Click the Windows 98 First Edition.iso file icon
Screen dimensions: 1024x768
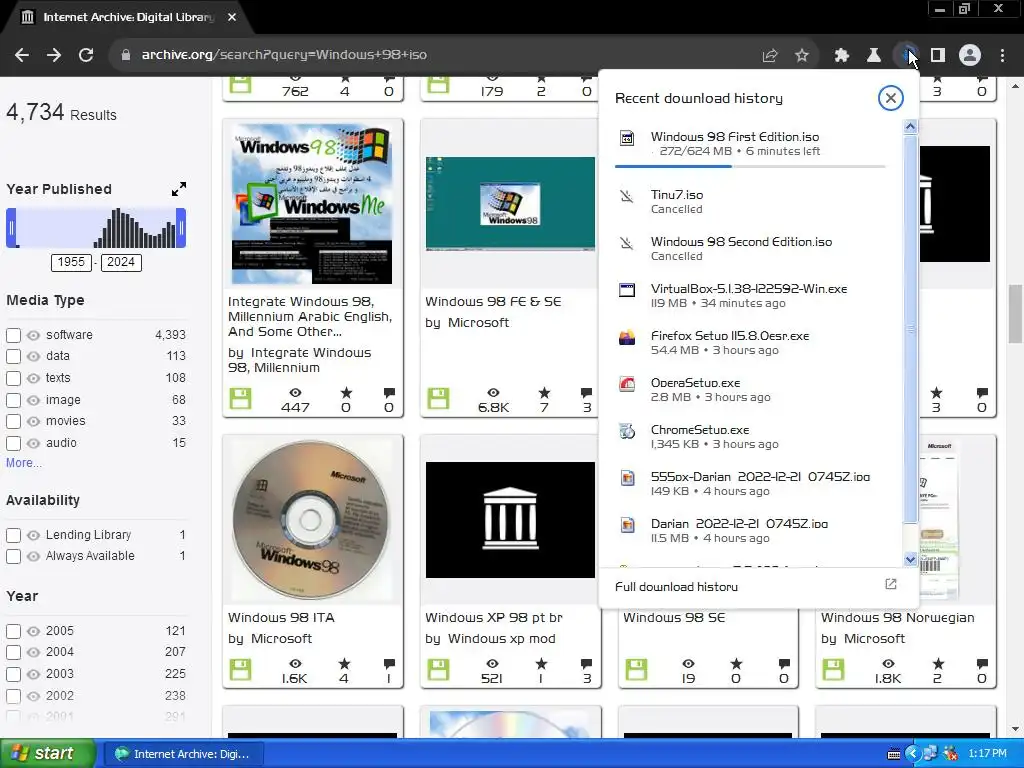pos(627,138)
